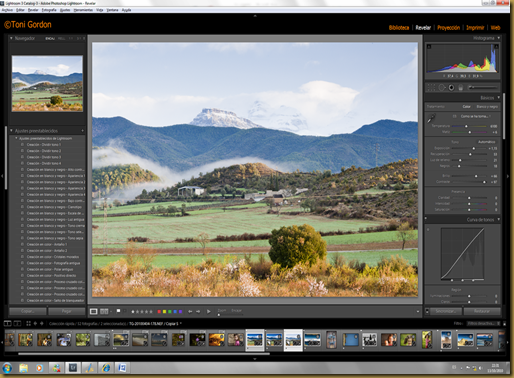Open the Web module
Screen dimensions: 514x378
point(495,28)
